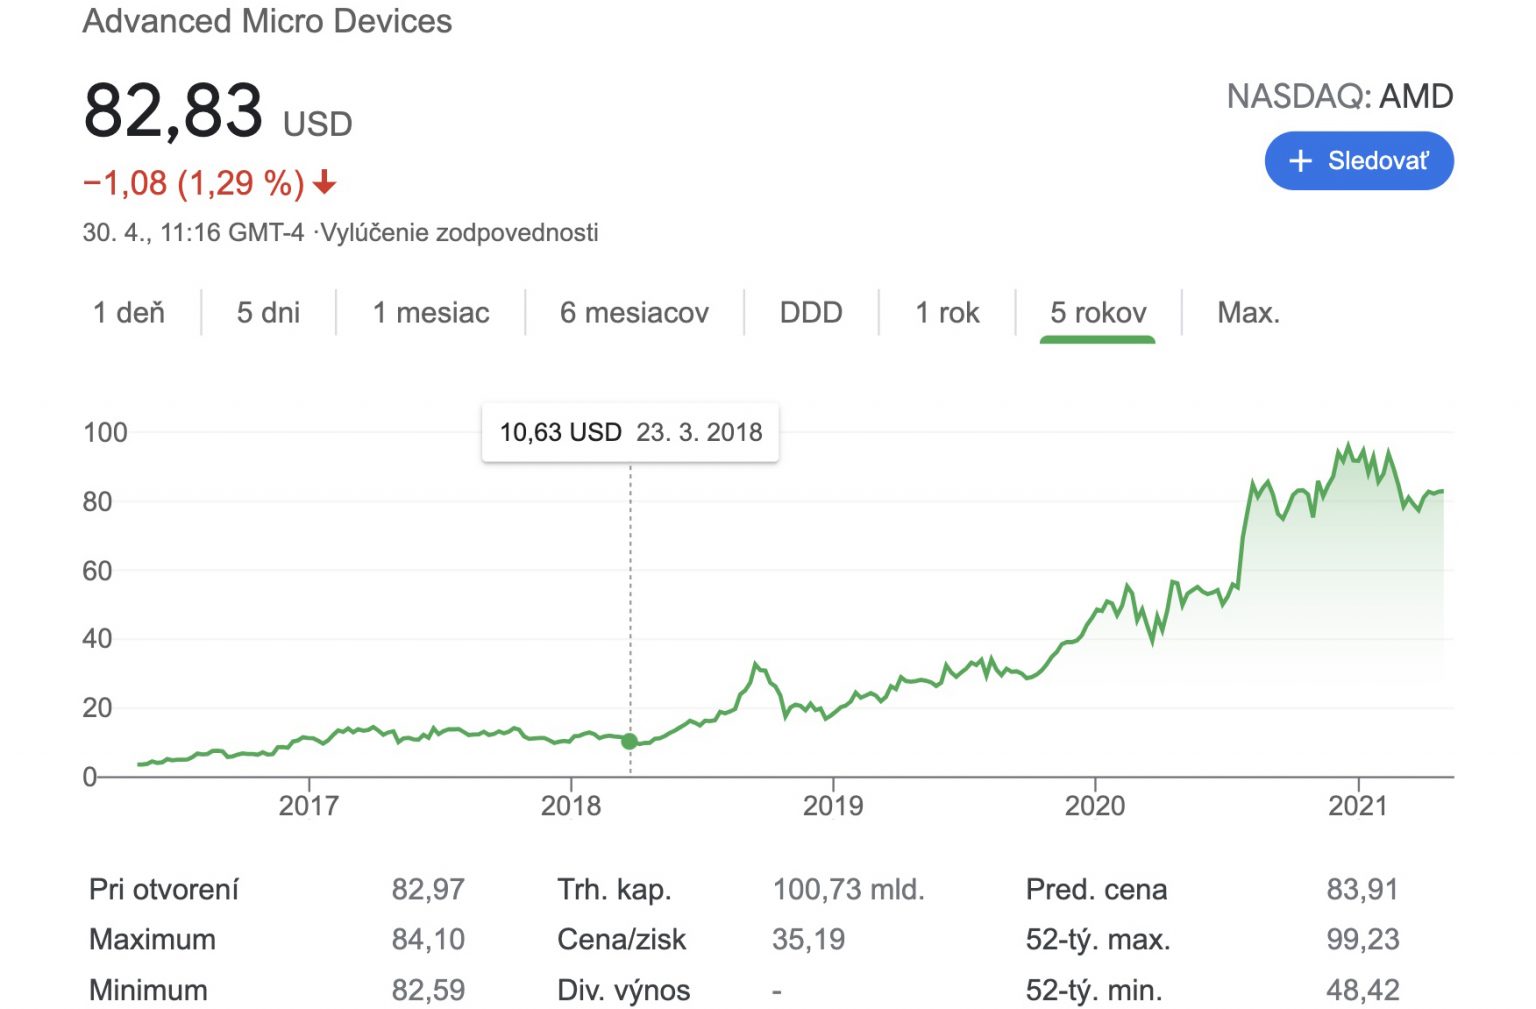Viewport: 1536px width, 1009px height.
Task: Click the 20 y-axis value label
Action: click(97, 708)
